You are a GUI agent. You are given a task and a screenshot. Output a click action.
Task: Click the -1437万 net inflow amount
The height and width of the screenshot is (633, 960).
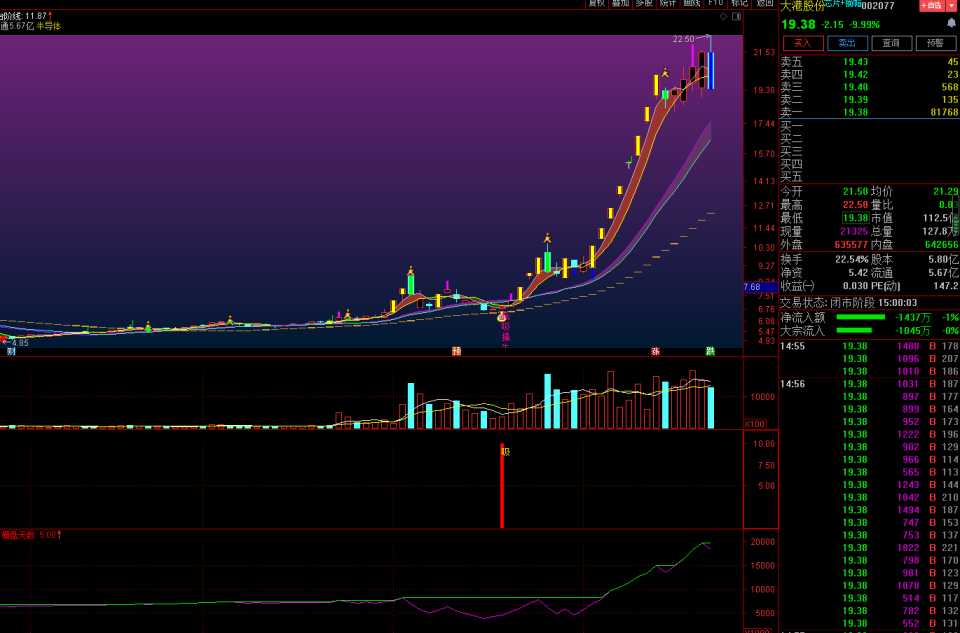coord(913,318)
